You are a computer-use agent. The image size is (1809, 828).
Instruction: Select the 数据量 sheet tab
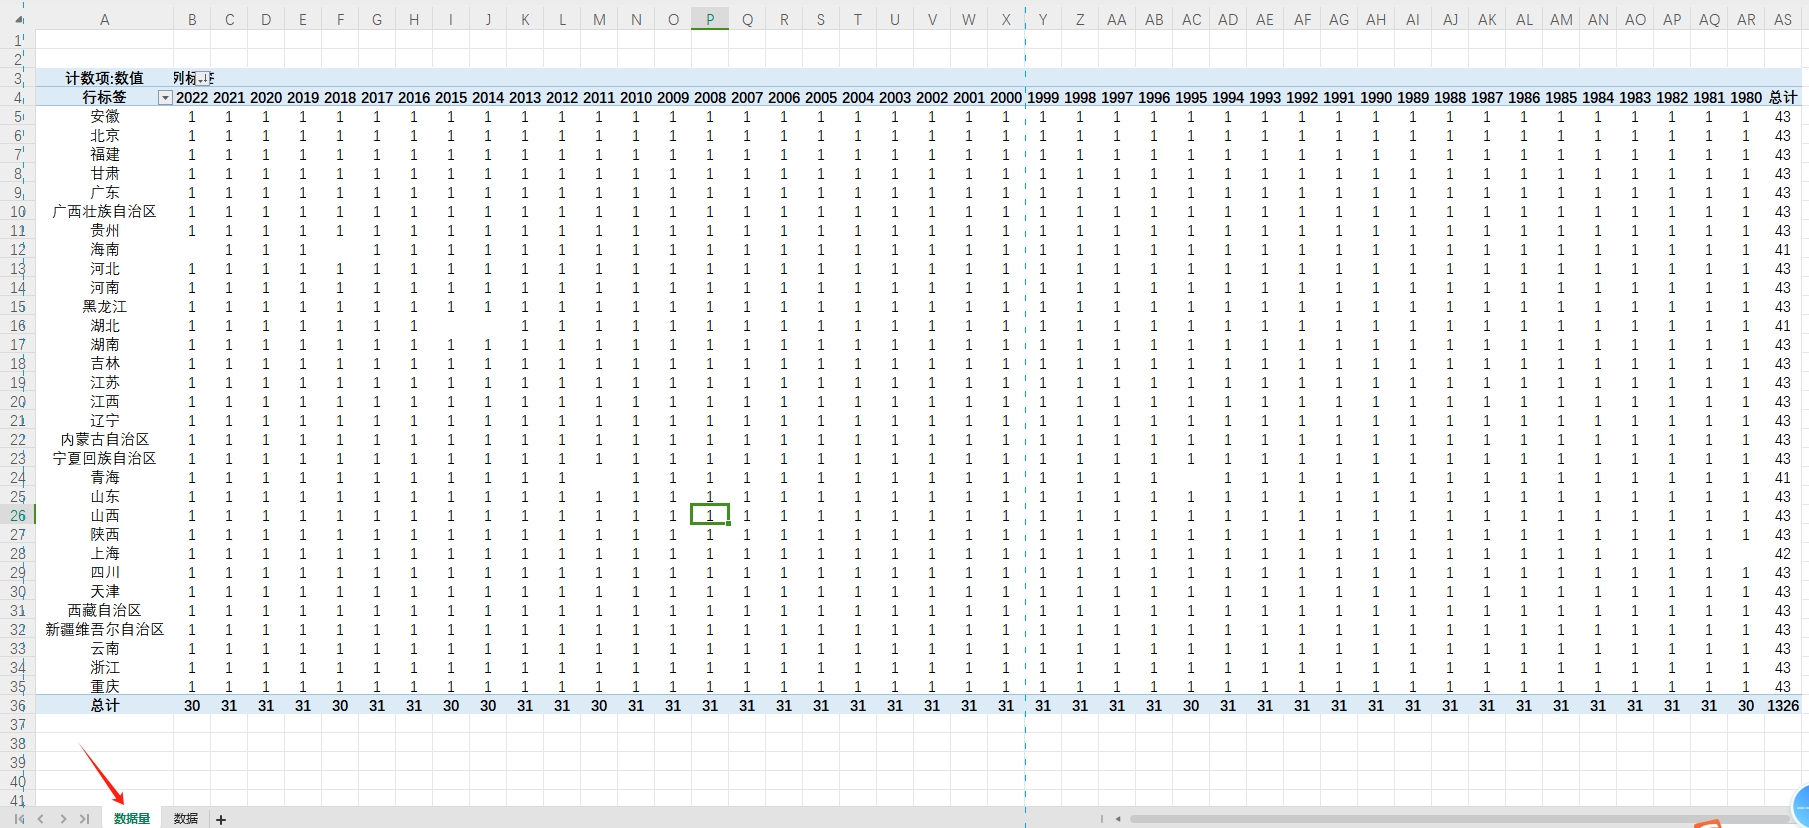(132, 819)
